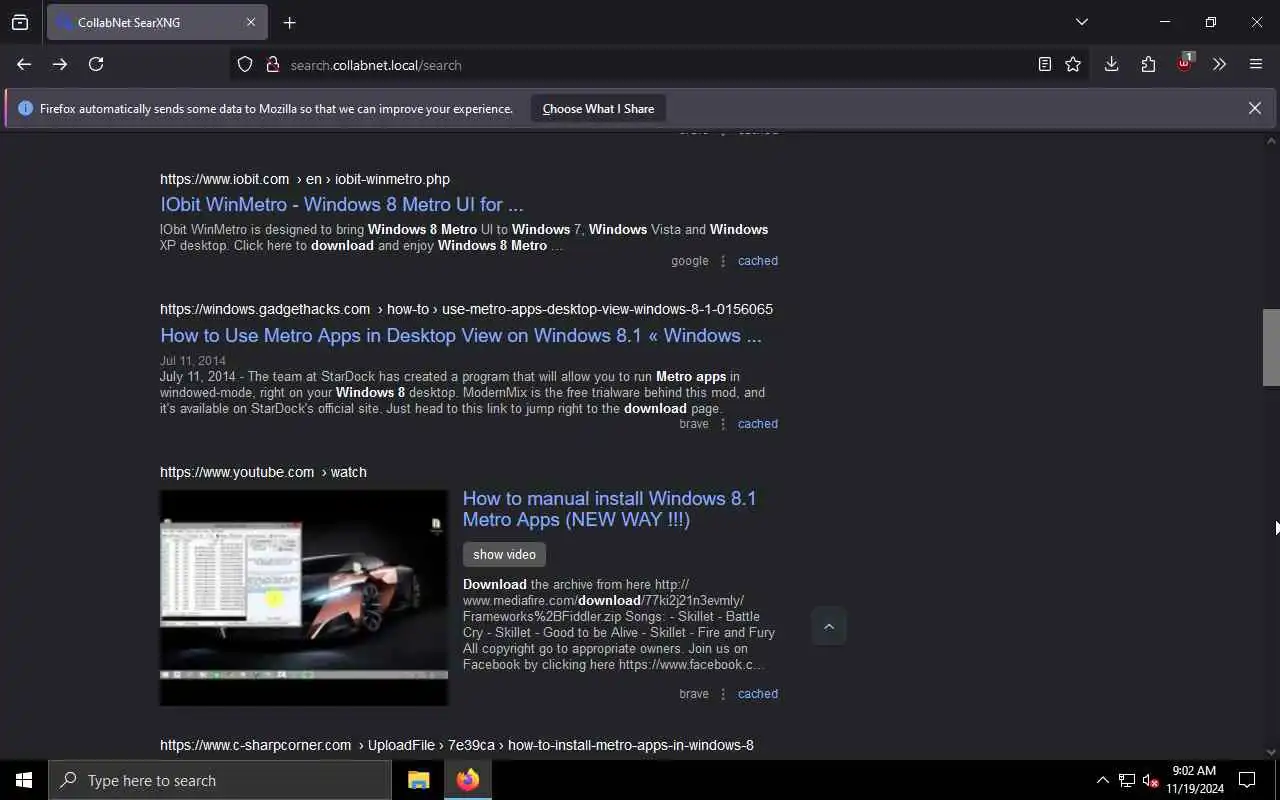This screenshot has height=800, width=1280.
Task: Toggle Reader View icon
Action: pos(1044,64)
